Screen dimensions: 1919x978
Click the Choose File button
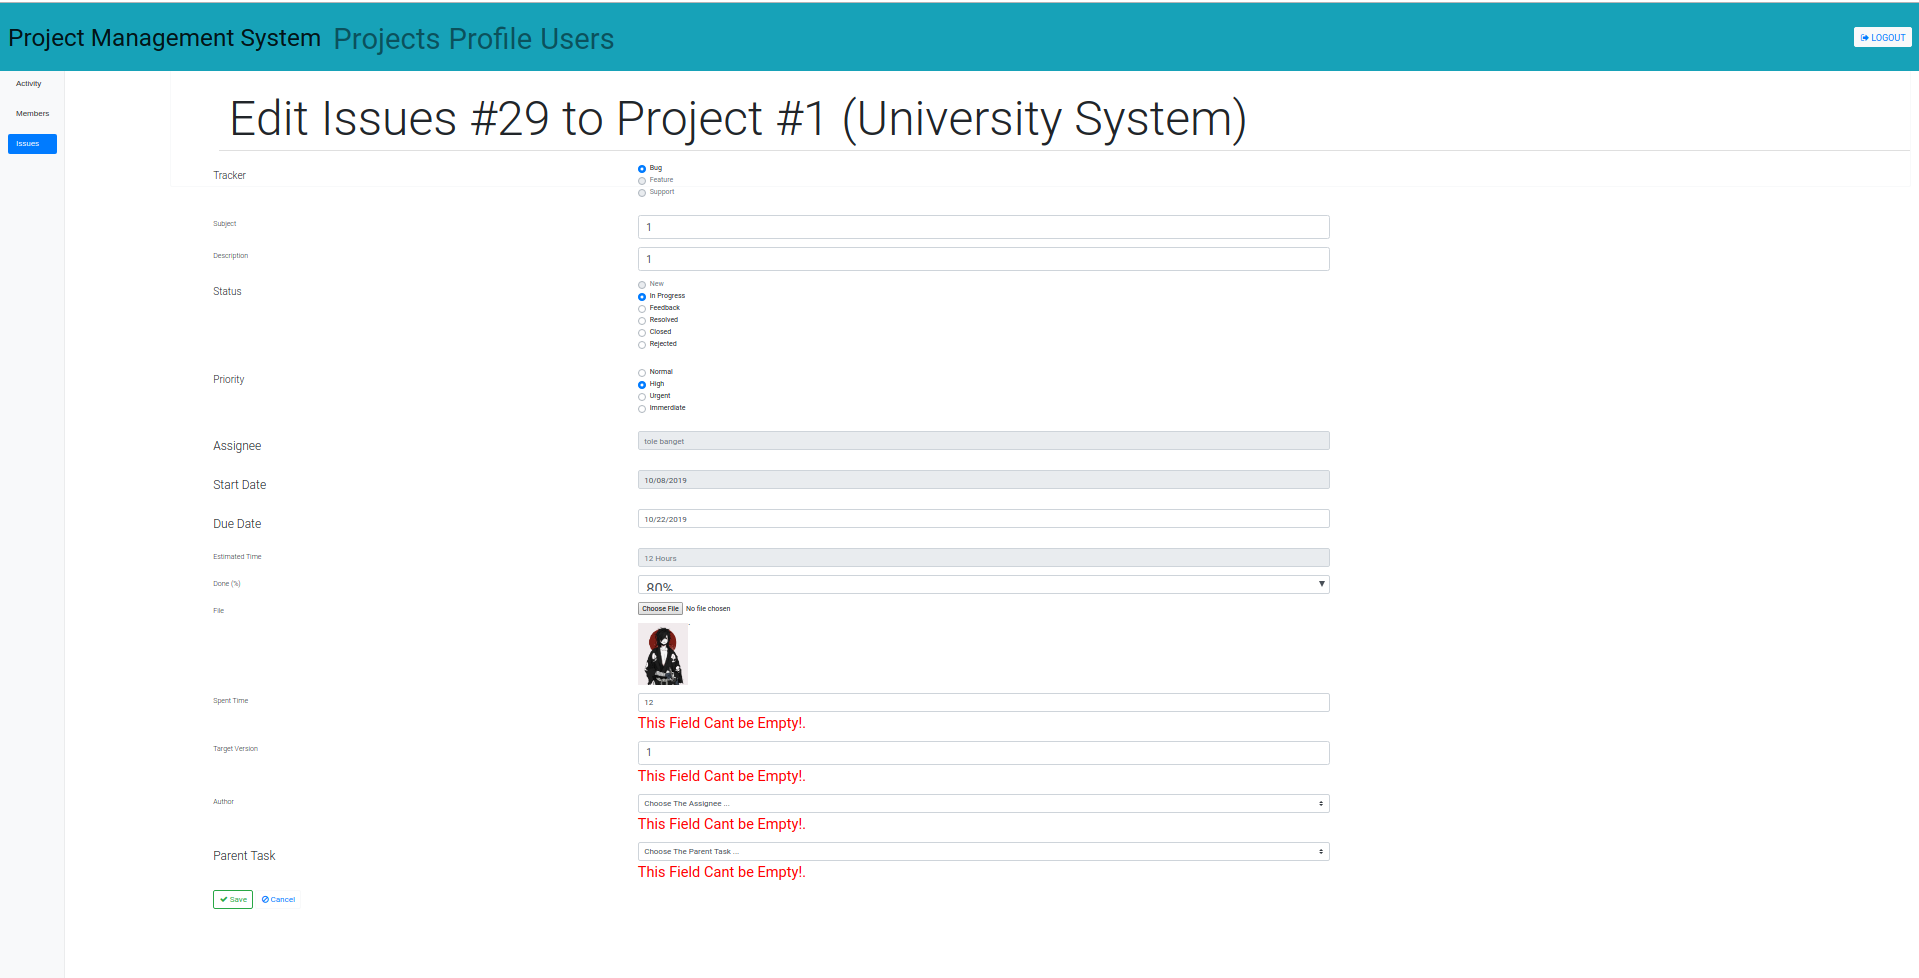660,609
